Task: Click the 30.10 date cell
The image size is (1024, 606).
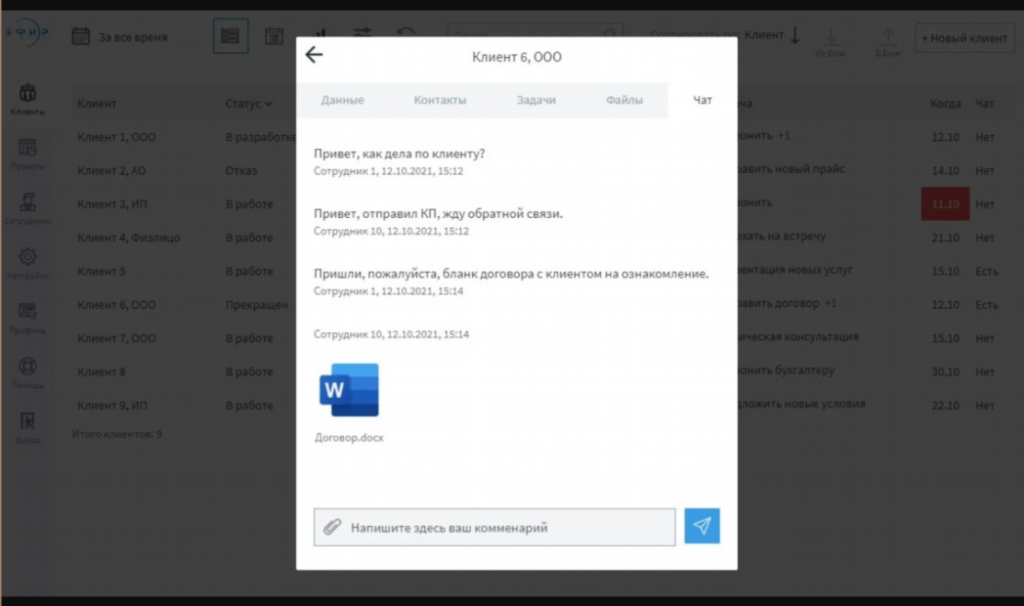Action: pos(945,372)
